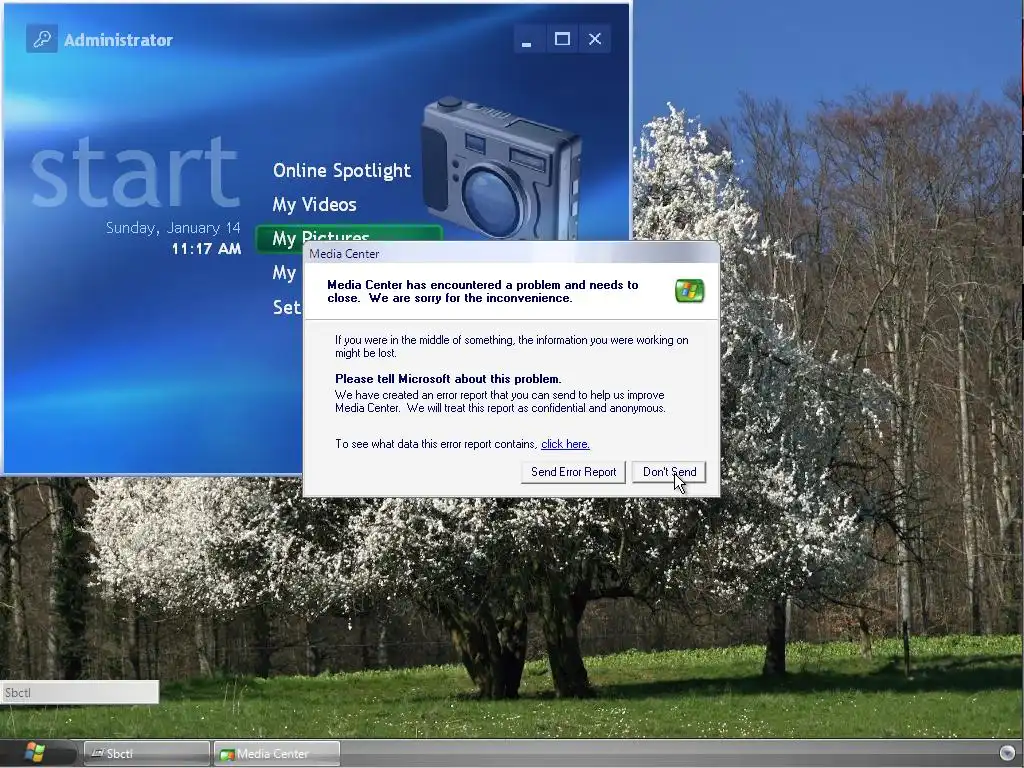Switch to Sbctl taskbar button
The width and height of the screenshot is (1024, 768).
pyautogui.click(x=147, y=754)
